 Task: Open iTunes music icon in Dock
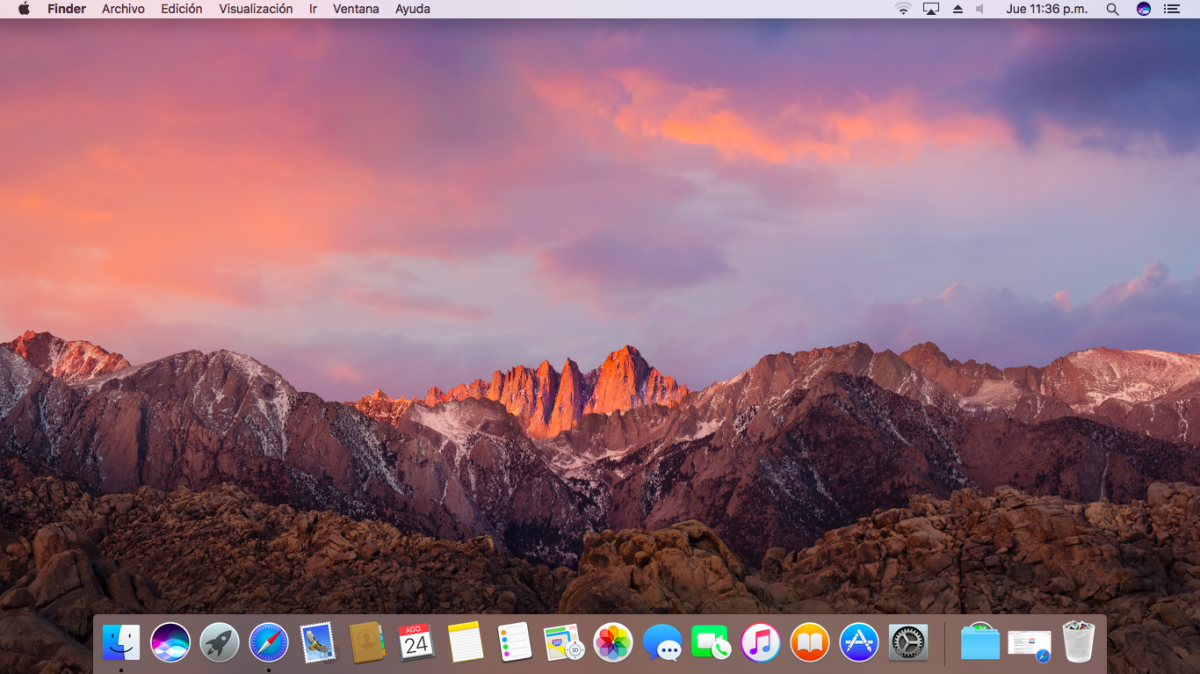pyautogui.click(x=761, y=642)
